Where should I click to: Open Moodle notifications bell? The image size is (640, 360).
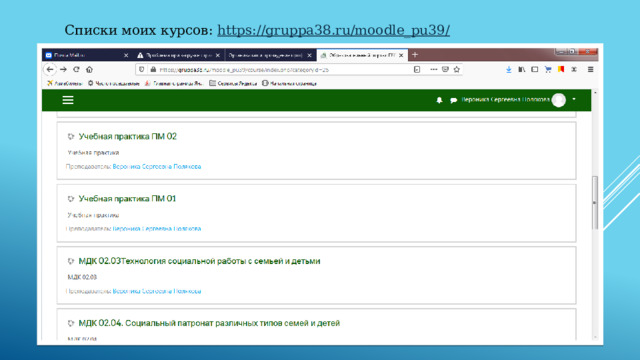(x=439, y=100)
